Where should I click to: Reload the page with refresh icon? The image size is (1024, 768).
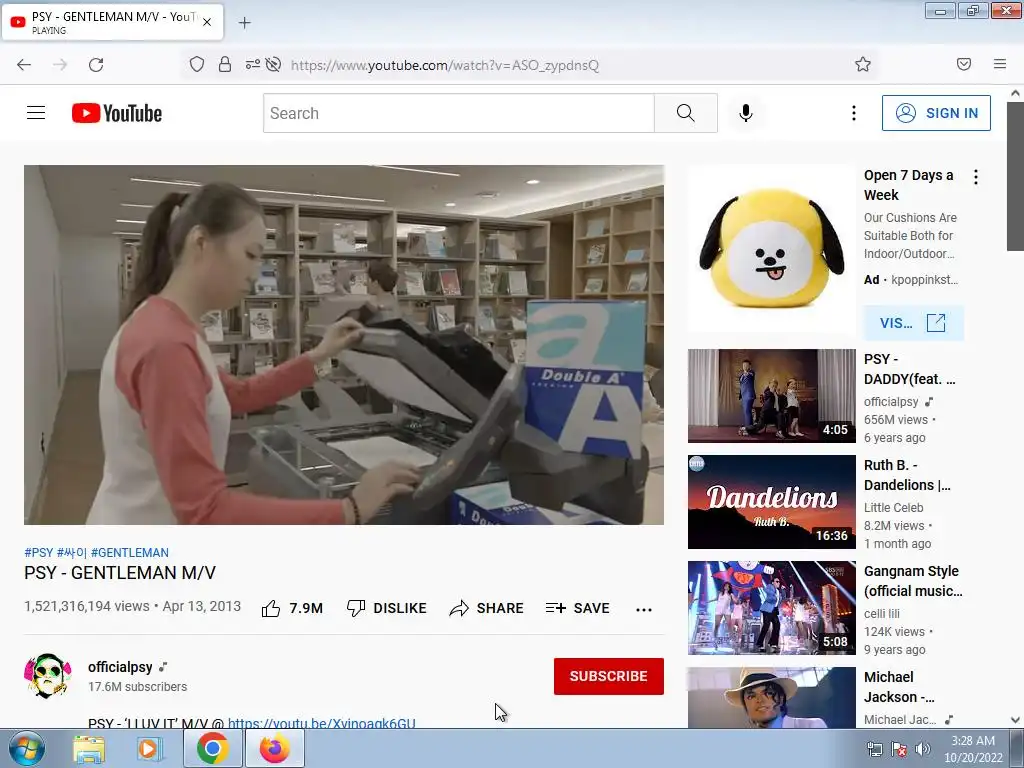point(96,65)
